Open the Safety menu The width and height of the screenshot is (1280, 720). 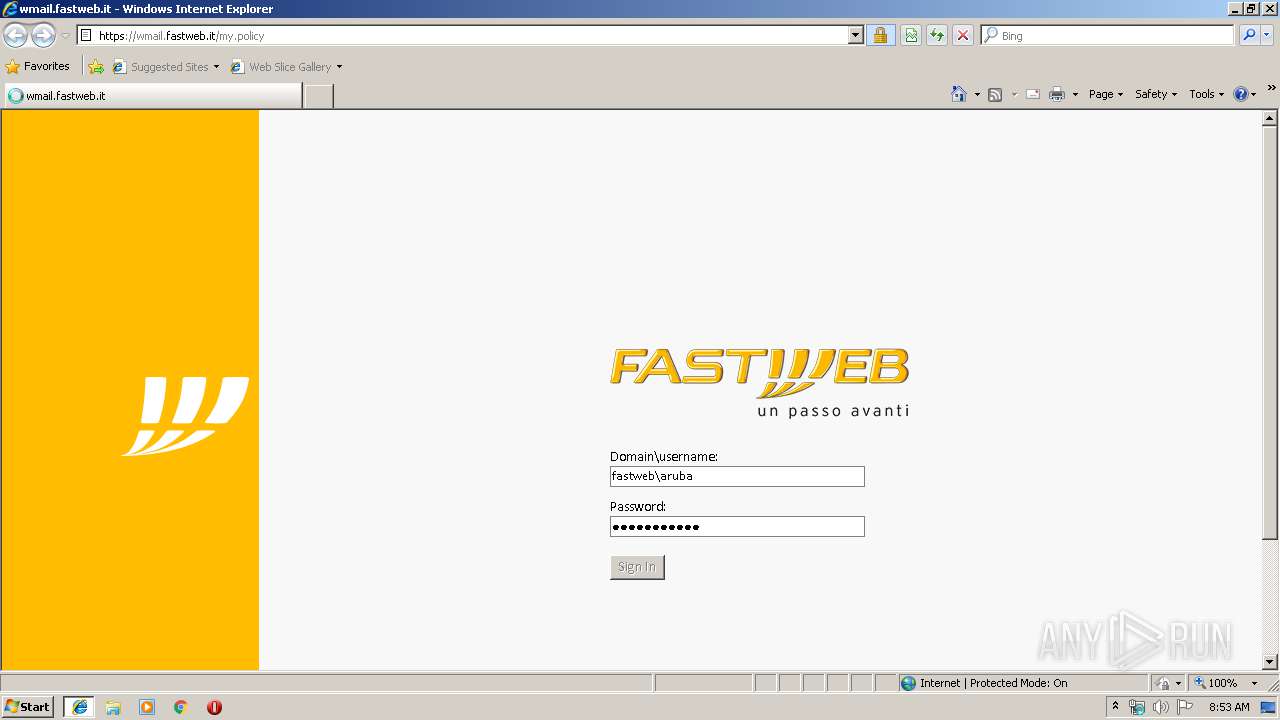pyautogui.click(x=1156, y=94)
